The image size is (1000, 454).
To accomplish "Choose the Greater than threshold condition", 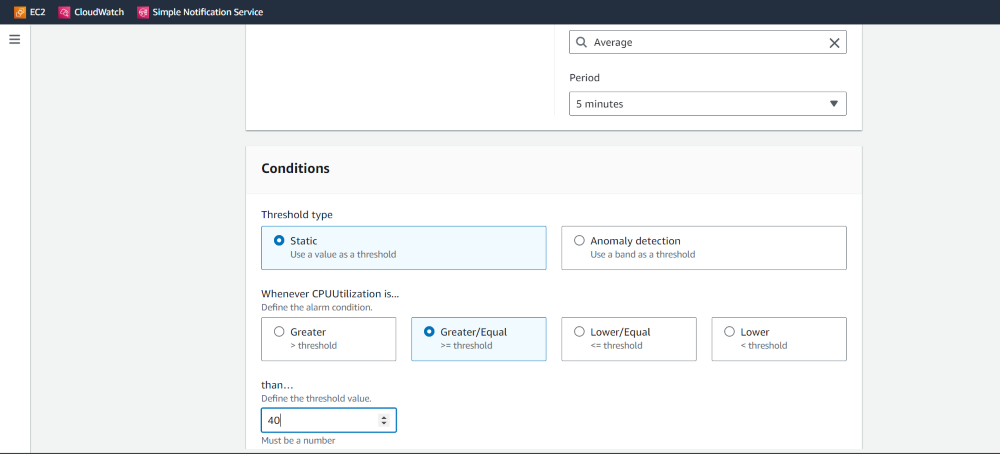I will coord(279,332).
